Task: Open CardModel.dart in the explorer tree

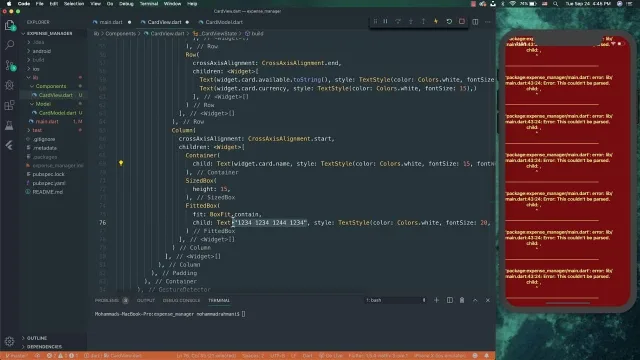Action: [x=58, y=113]
